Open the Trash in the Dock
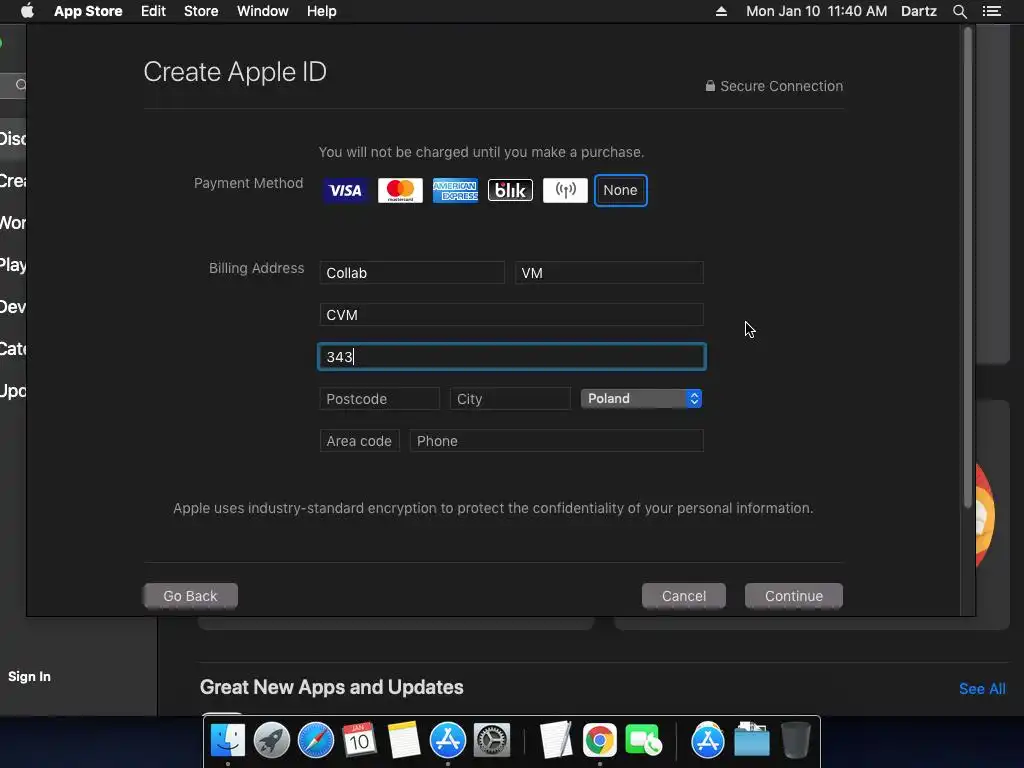The image size is (1024, 768). pos(795,740)
